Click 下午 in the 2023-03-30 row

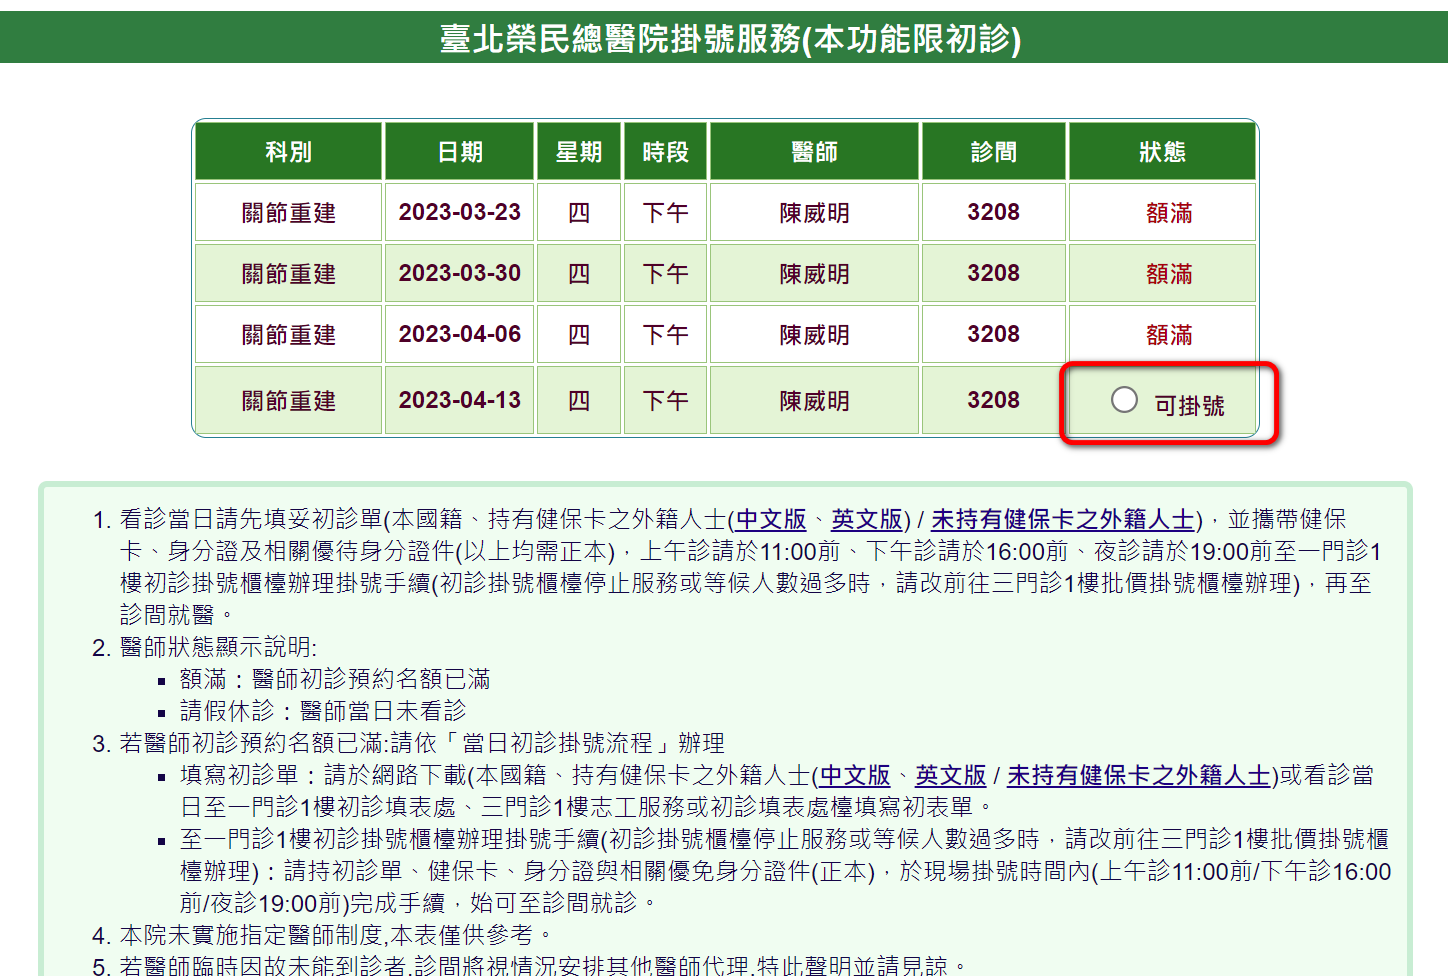pos(666,274)
